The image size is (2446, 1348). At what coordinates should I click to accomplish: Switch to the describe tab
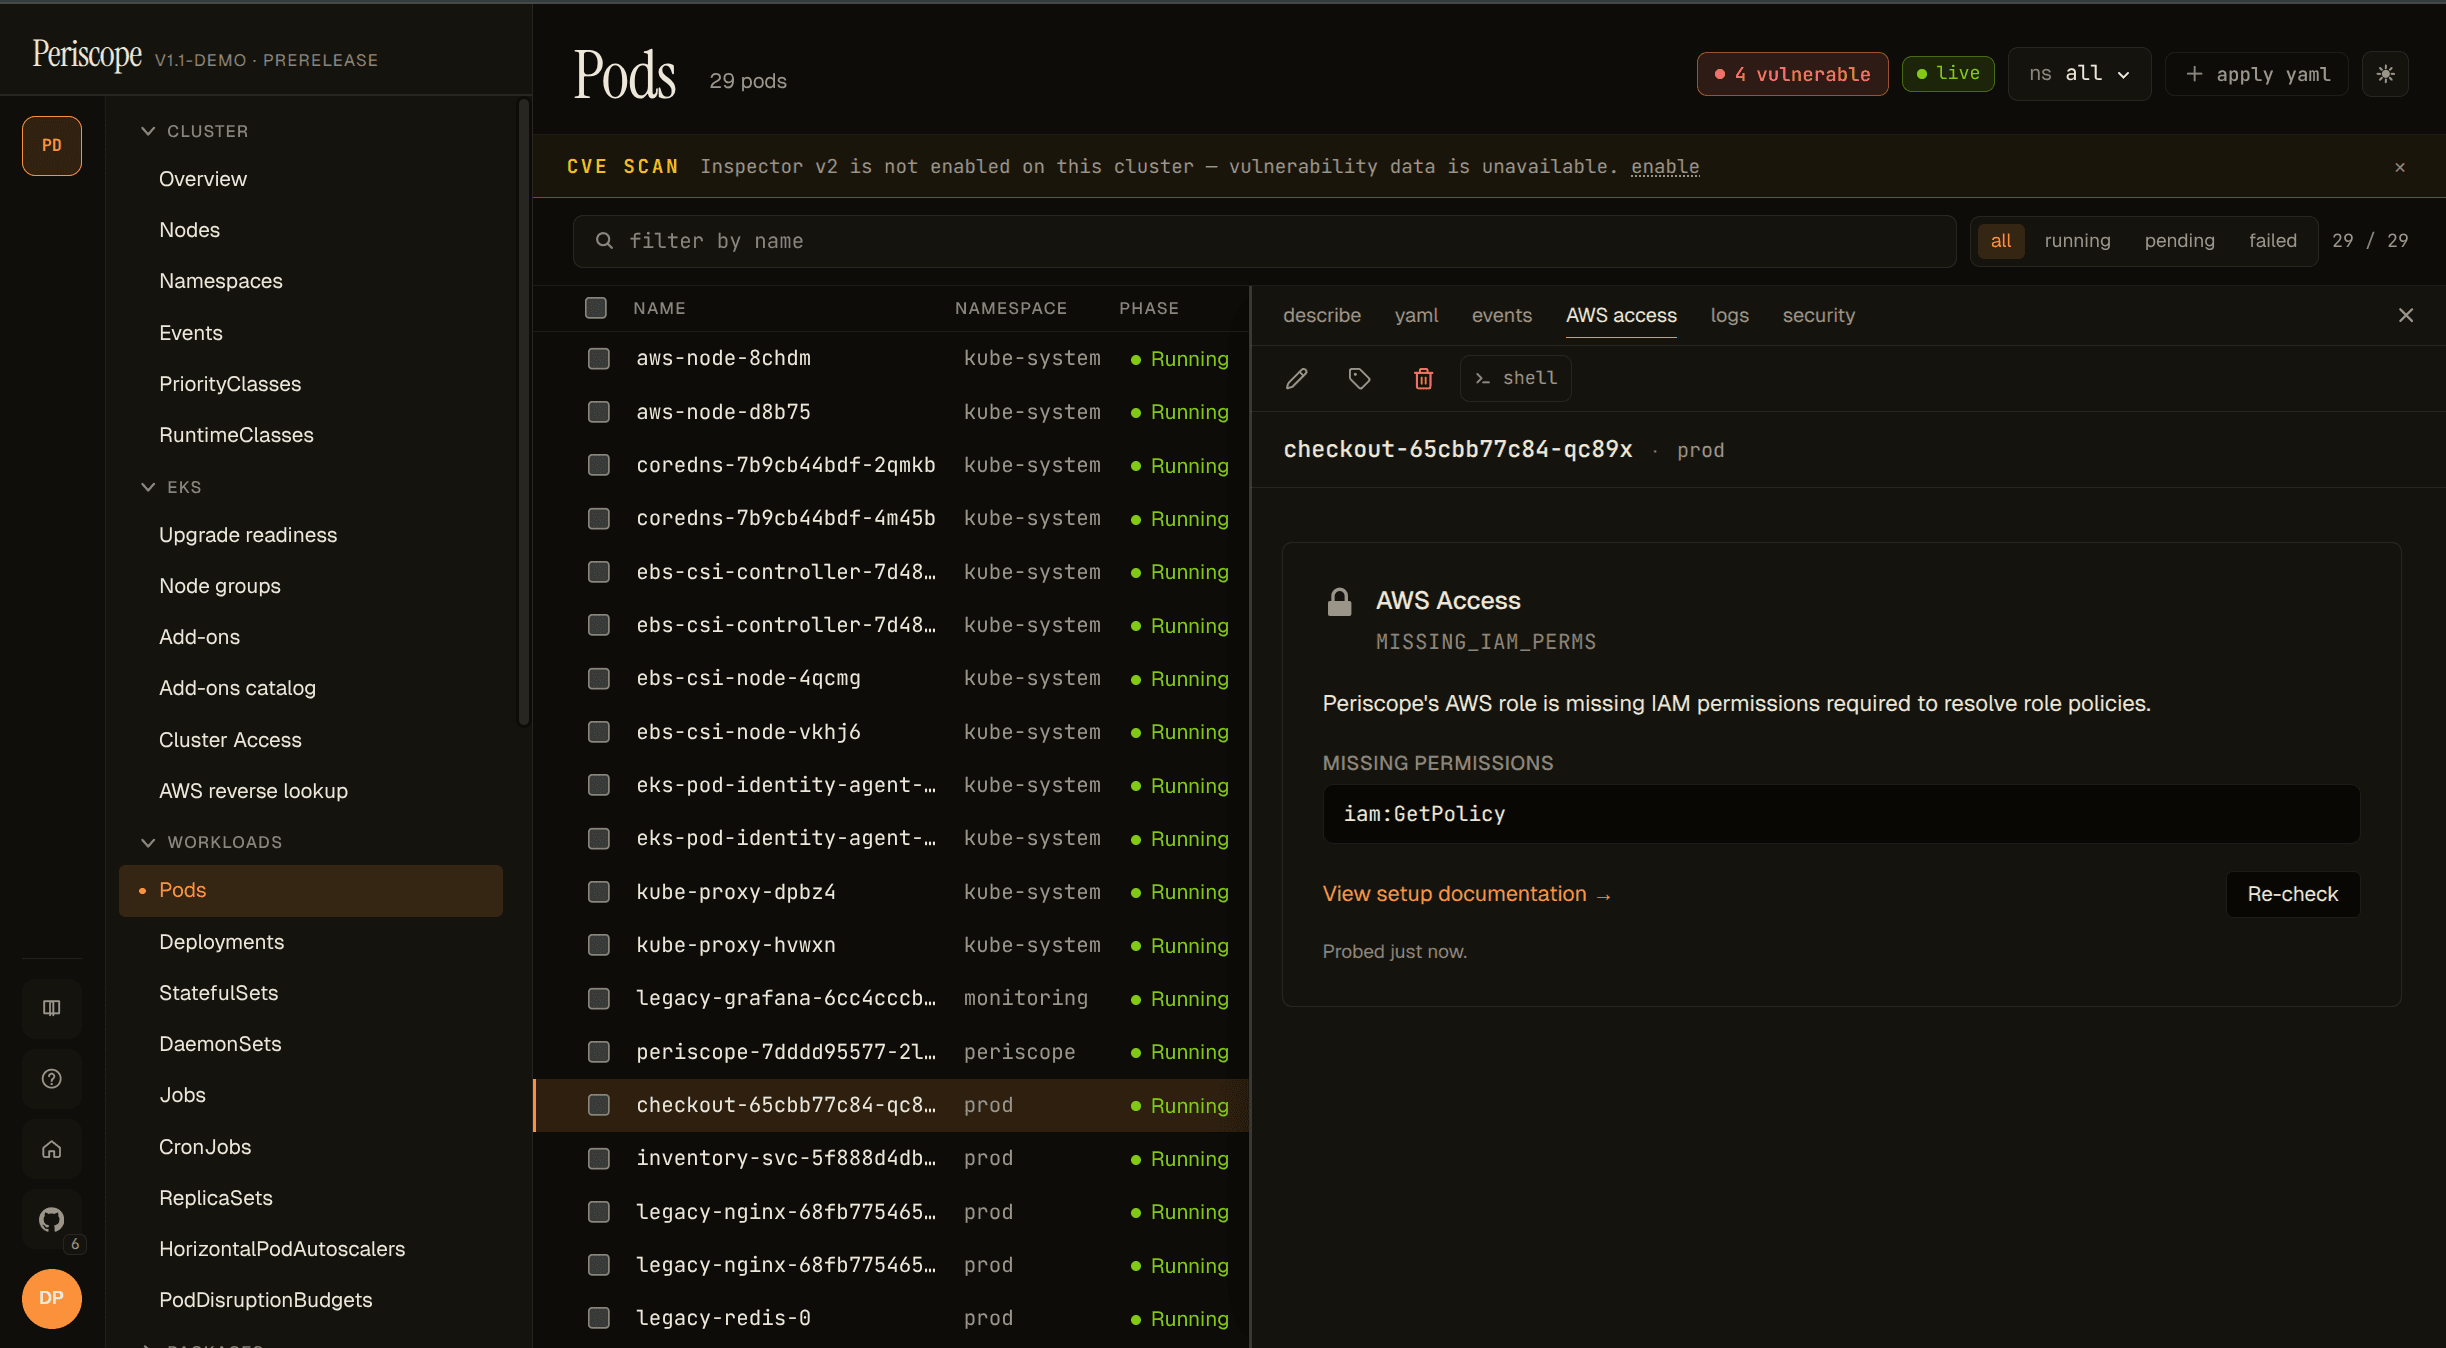tap(1321, 316)
